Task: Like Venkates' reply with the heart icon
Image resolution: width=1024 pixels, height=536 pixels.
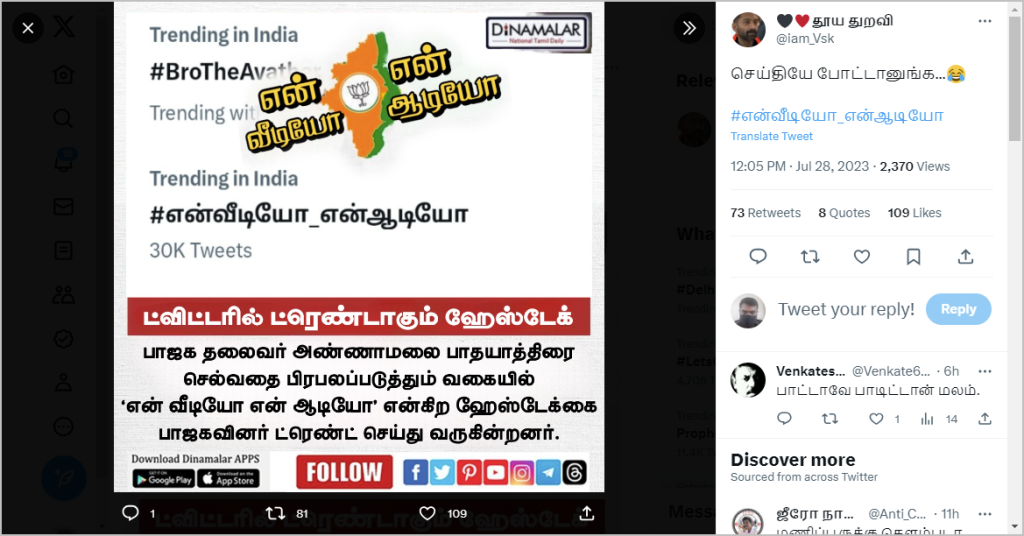Action: point(876,419)
